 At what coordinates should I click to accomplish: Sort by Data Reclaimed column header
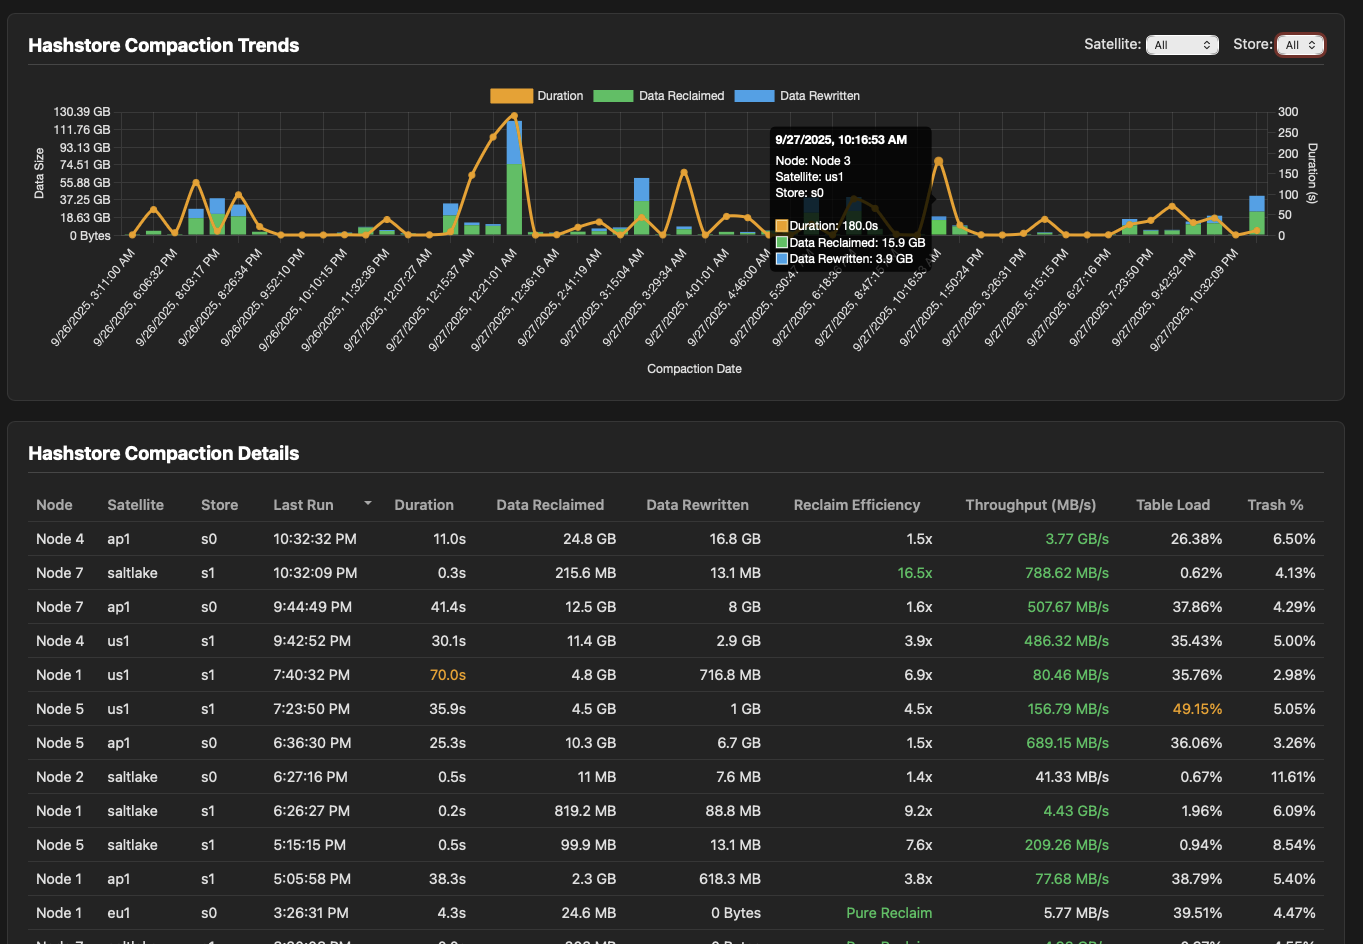pos(550,505)
